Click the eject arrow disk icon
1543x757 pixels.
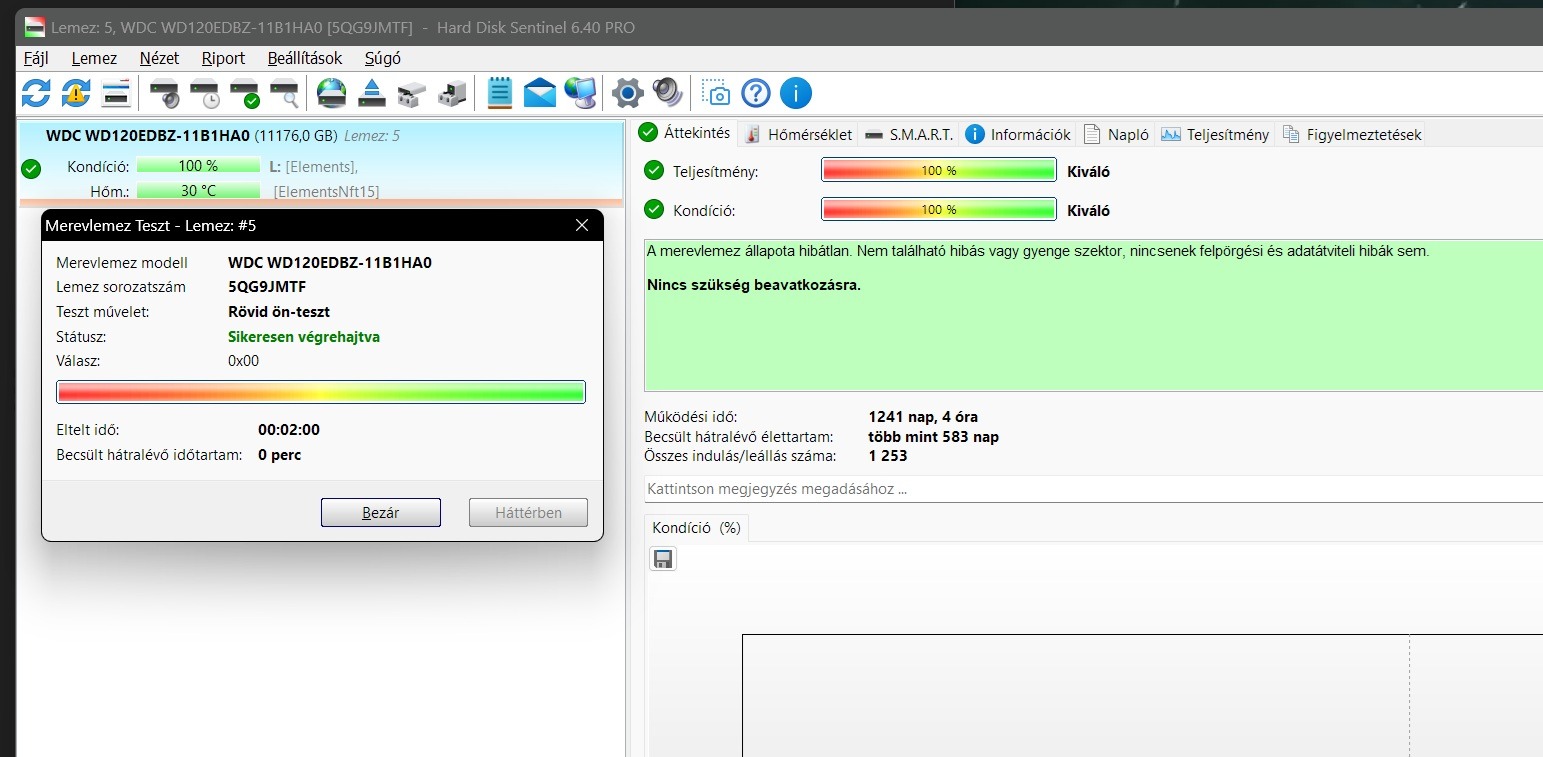tap(371, 93)
